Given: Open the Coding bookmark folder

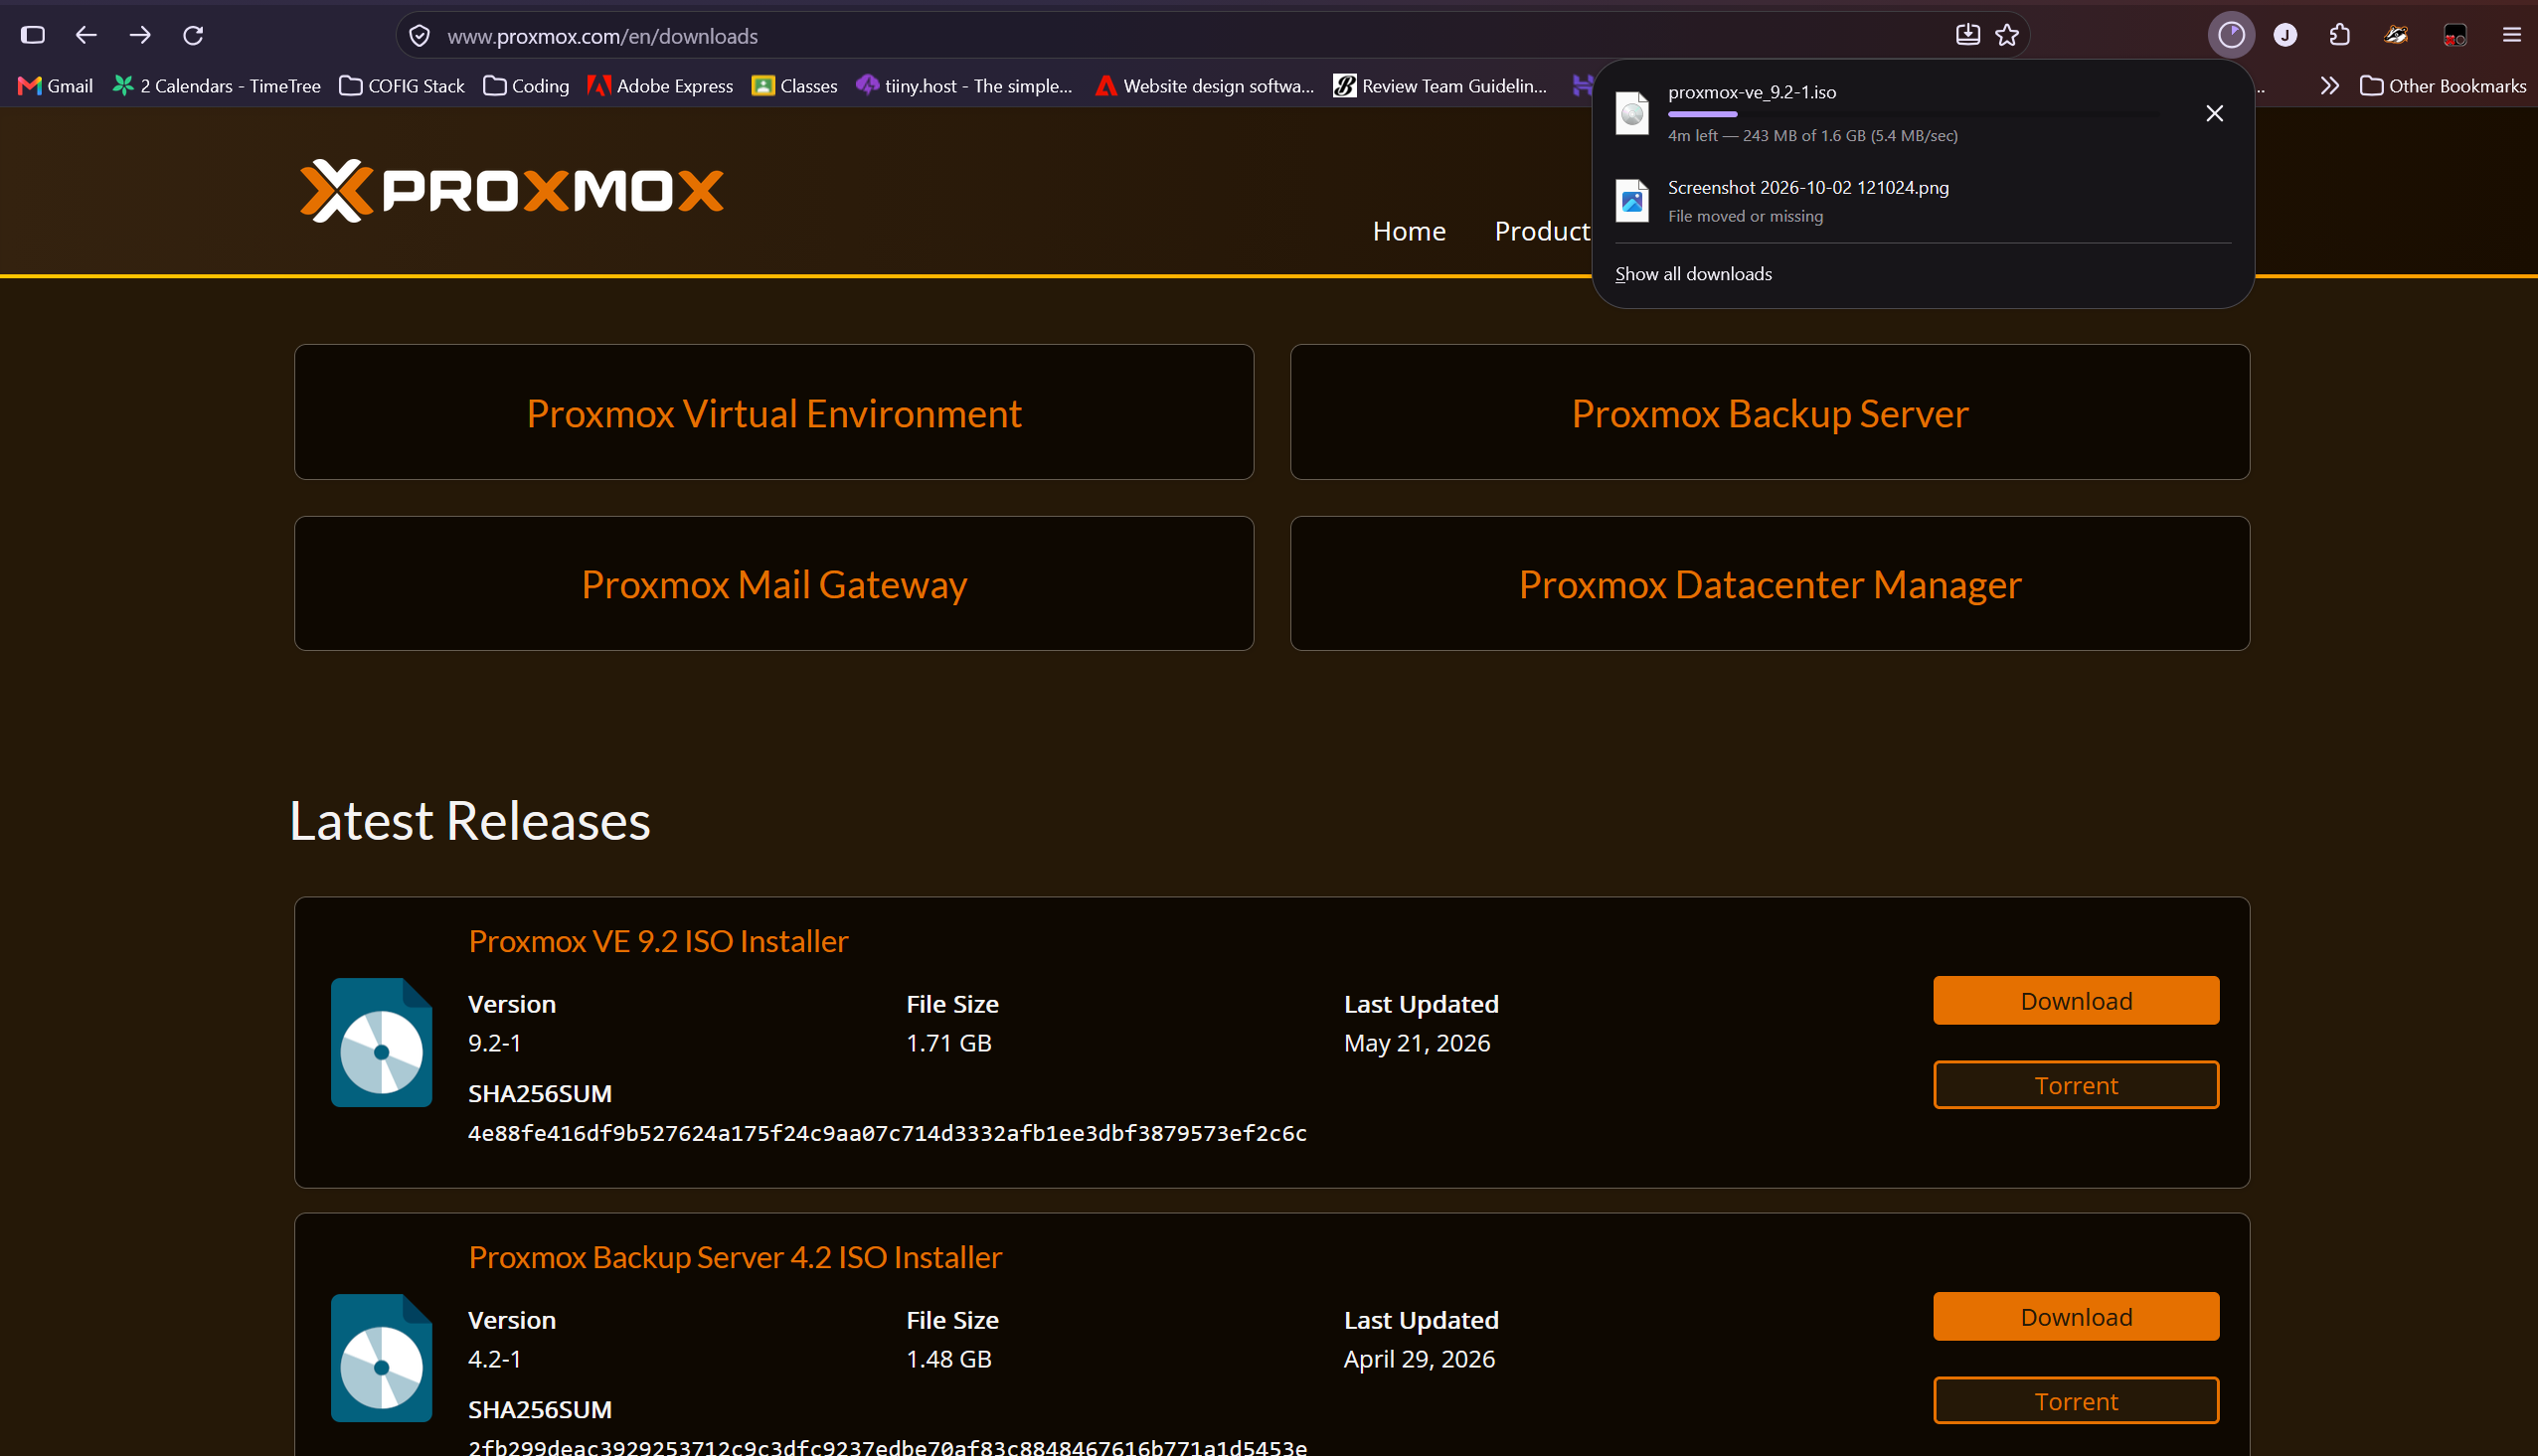Looking at the screenshot, I should [526, 86].
